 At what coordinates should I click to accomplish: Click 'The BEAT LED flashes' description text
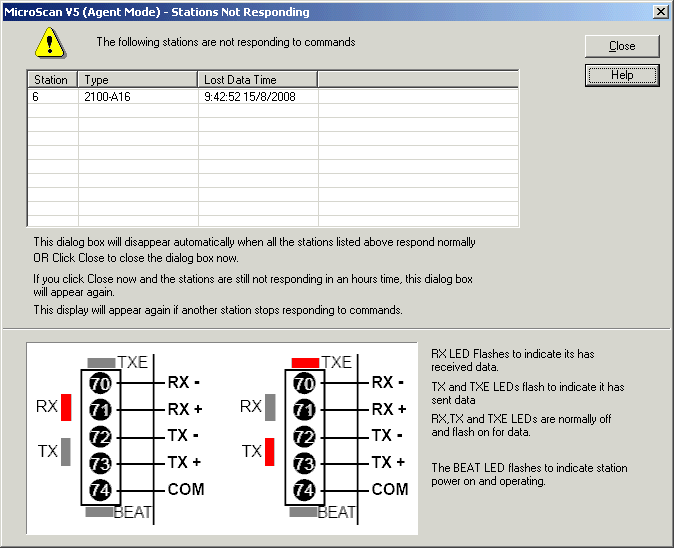(x=529, y=475)
